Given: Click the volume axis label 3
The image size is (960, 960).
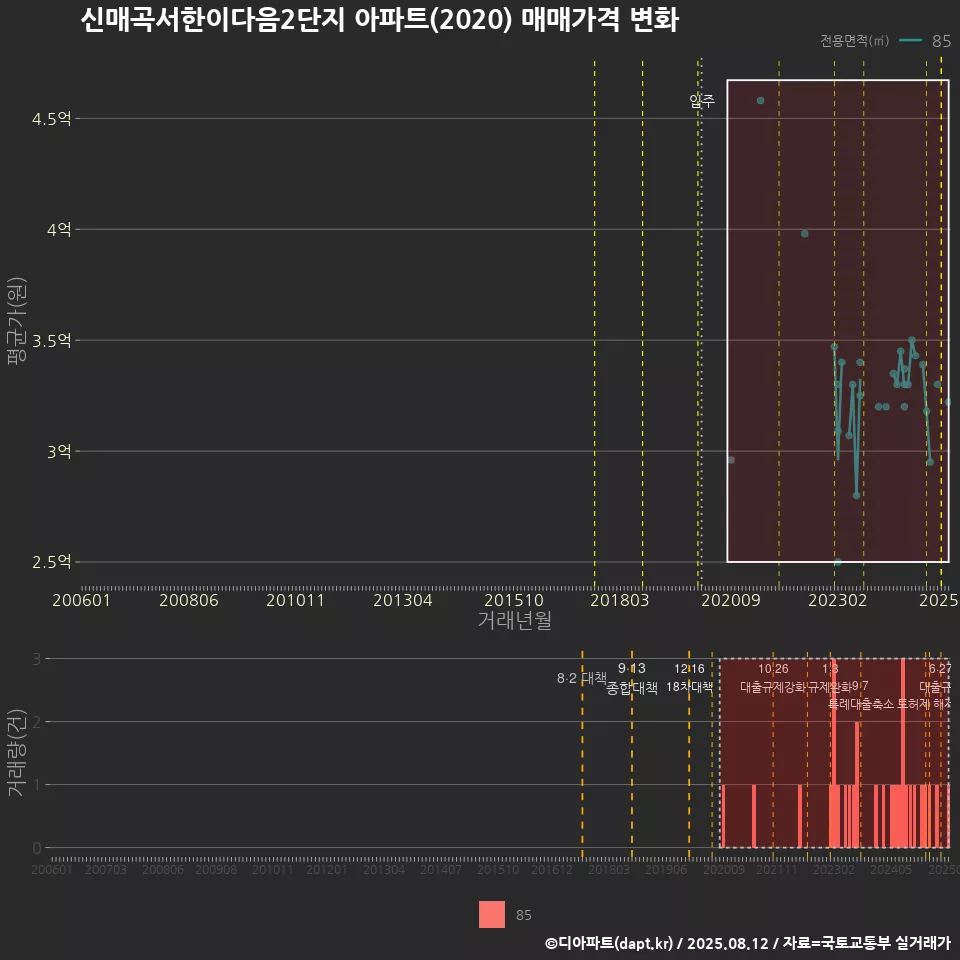Looking at the screenshot, I should [x=37, y=659].
